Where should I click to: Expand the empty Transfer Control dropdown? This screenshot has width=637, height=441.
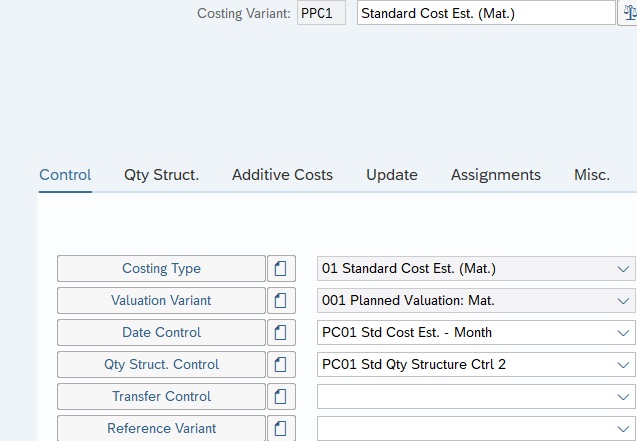click(625, 397)
